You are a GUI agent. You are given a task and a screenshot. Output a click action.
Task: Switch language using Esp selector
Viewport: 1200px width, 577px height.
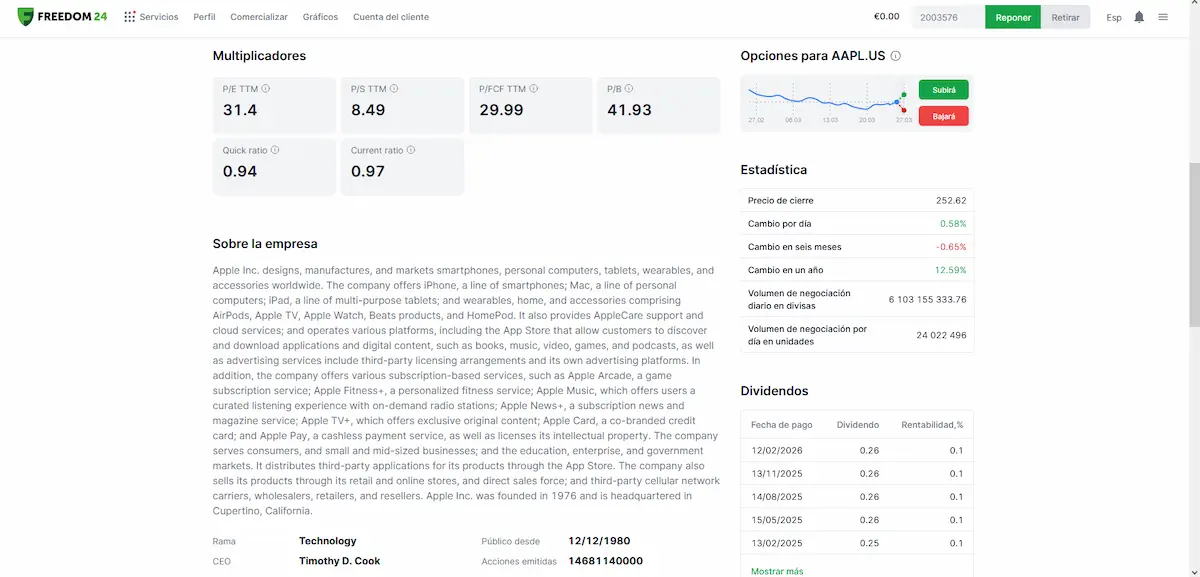pos(1114,17)
